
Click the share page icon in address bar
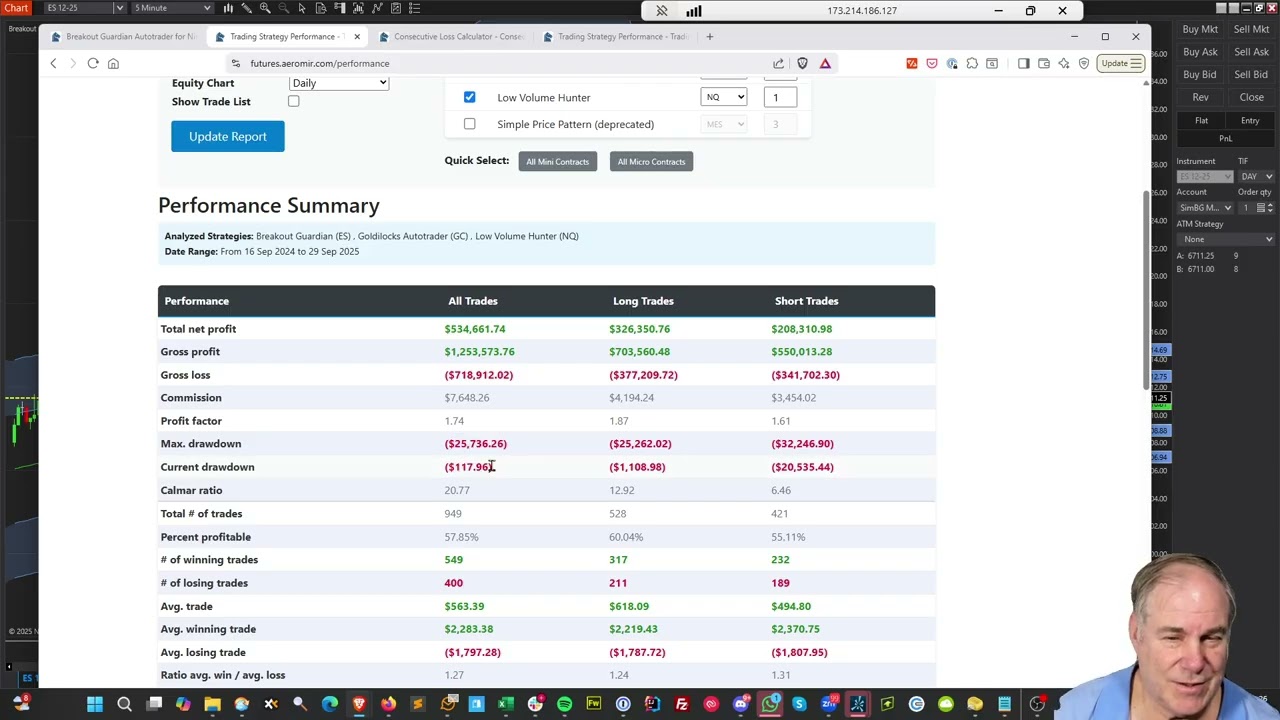click(778, 63)
